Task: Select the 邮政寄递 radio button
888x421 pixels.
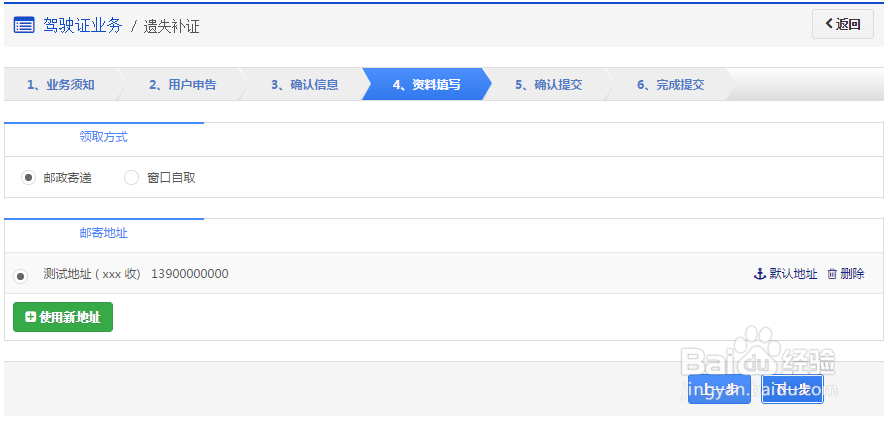Action: click(28, 177)
